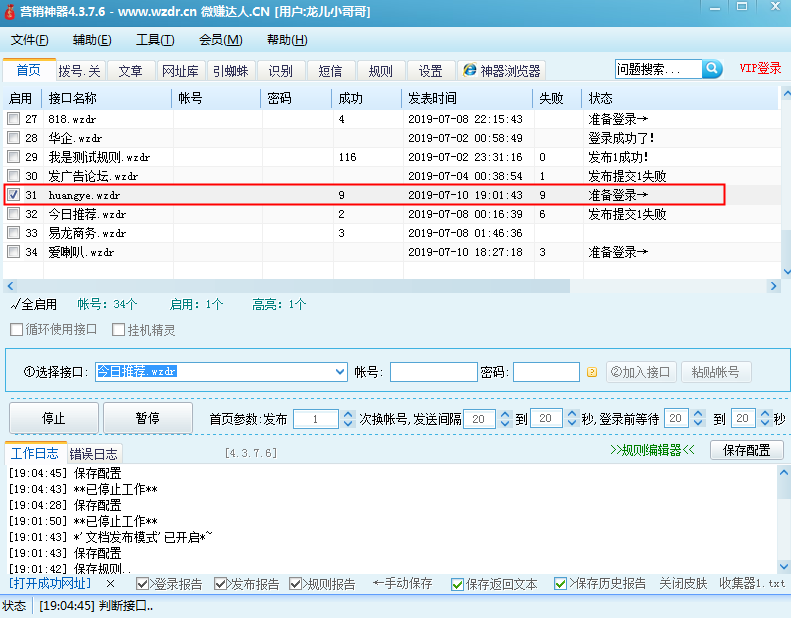Check the box for row 33 易龙商务.wzdr

coord(14,233)
